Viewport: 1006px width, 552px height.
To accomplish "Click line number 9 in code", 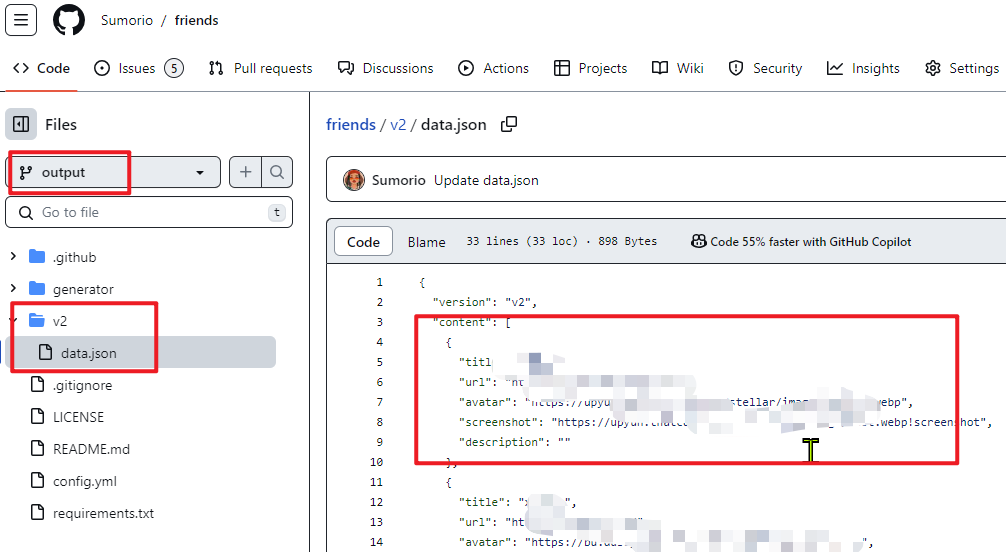I will pos(379,442).
